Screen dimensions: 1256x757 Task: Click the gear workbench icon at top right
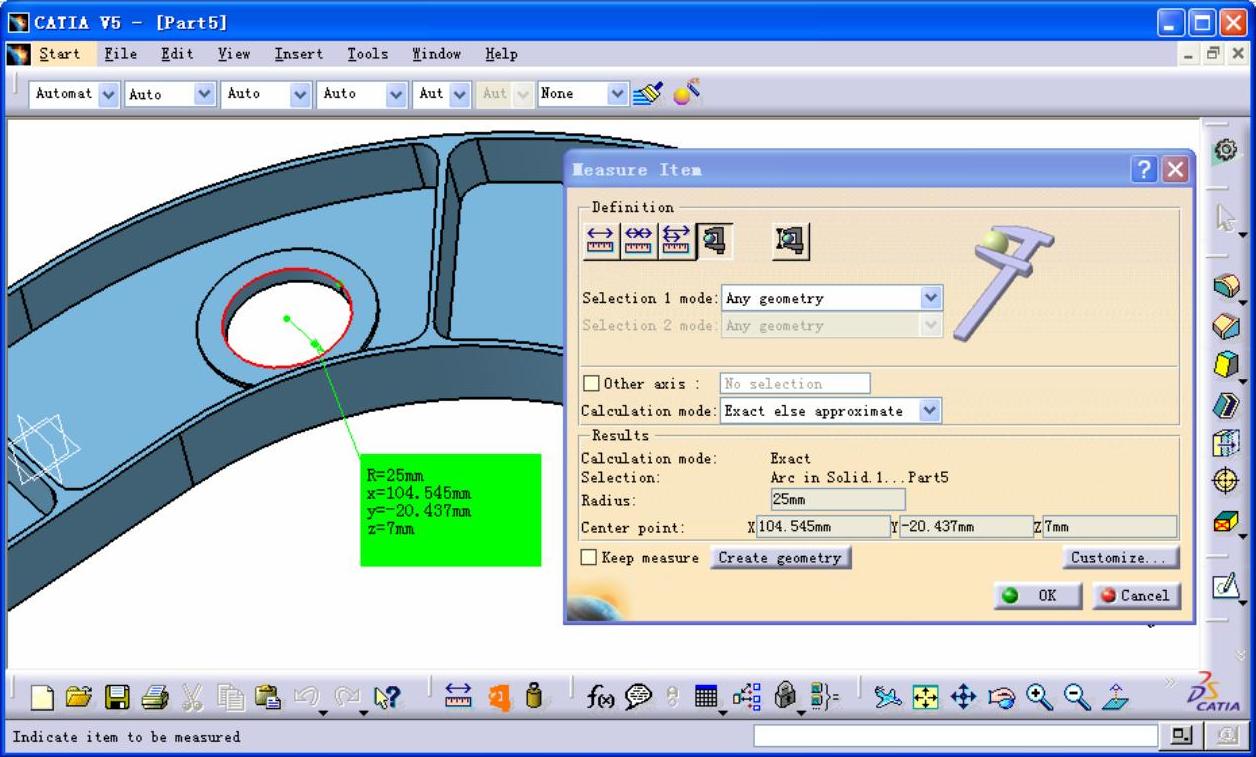[1225, 151]
